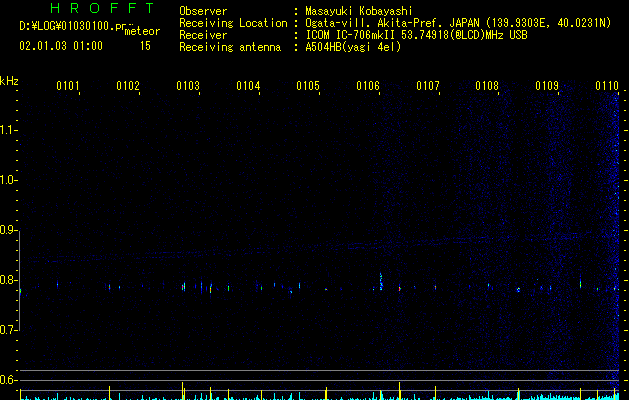Click the word meteor

pos(142,31)
